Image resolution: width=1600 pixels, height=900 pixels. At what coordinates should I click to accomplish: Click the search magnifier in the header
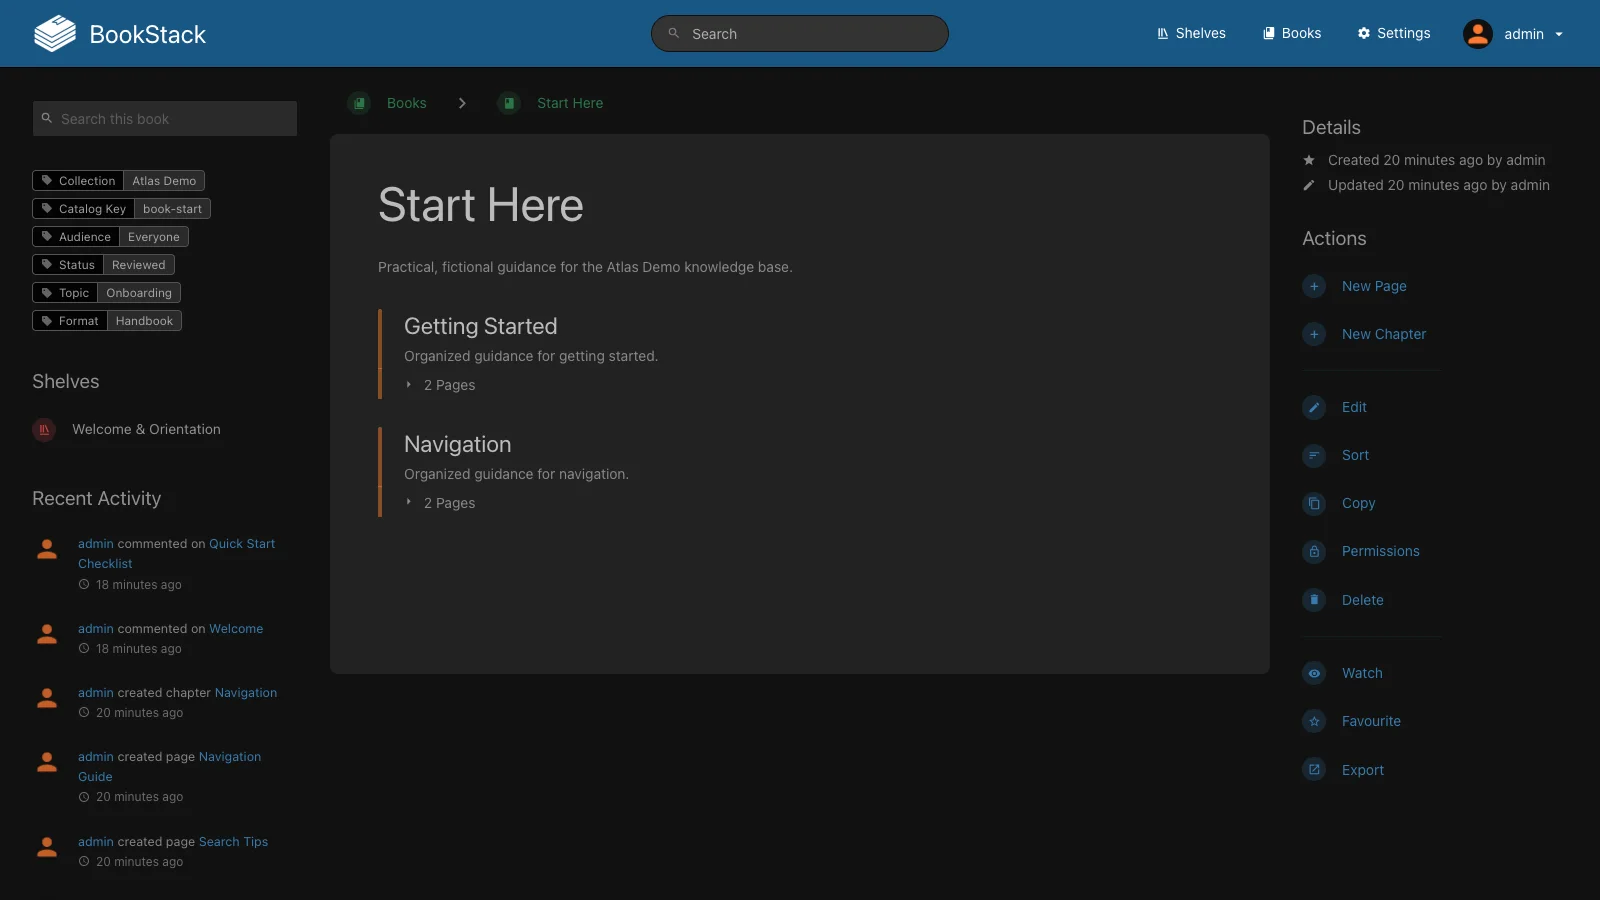pos(674,33)
